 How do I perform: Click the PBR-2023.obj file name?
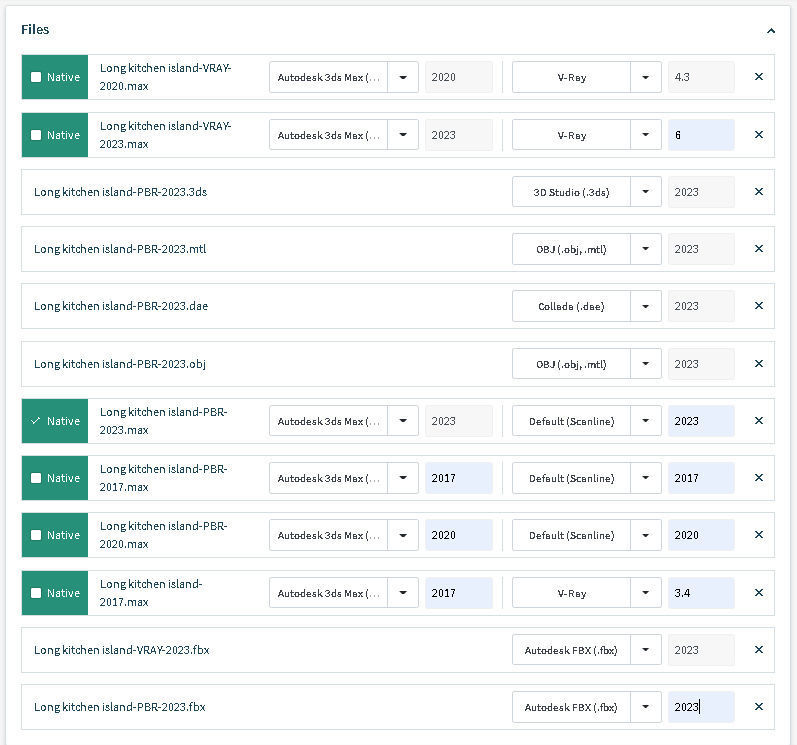(120, 364)
